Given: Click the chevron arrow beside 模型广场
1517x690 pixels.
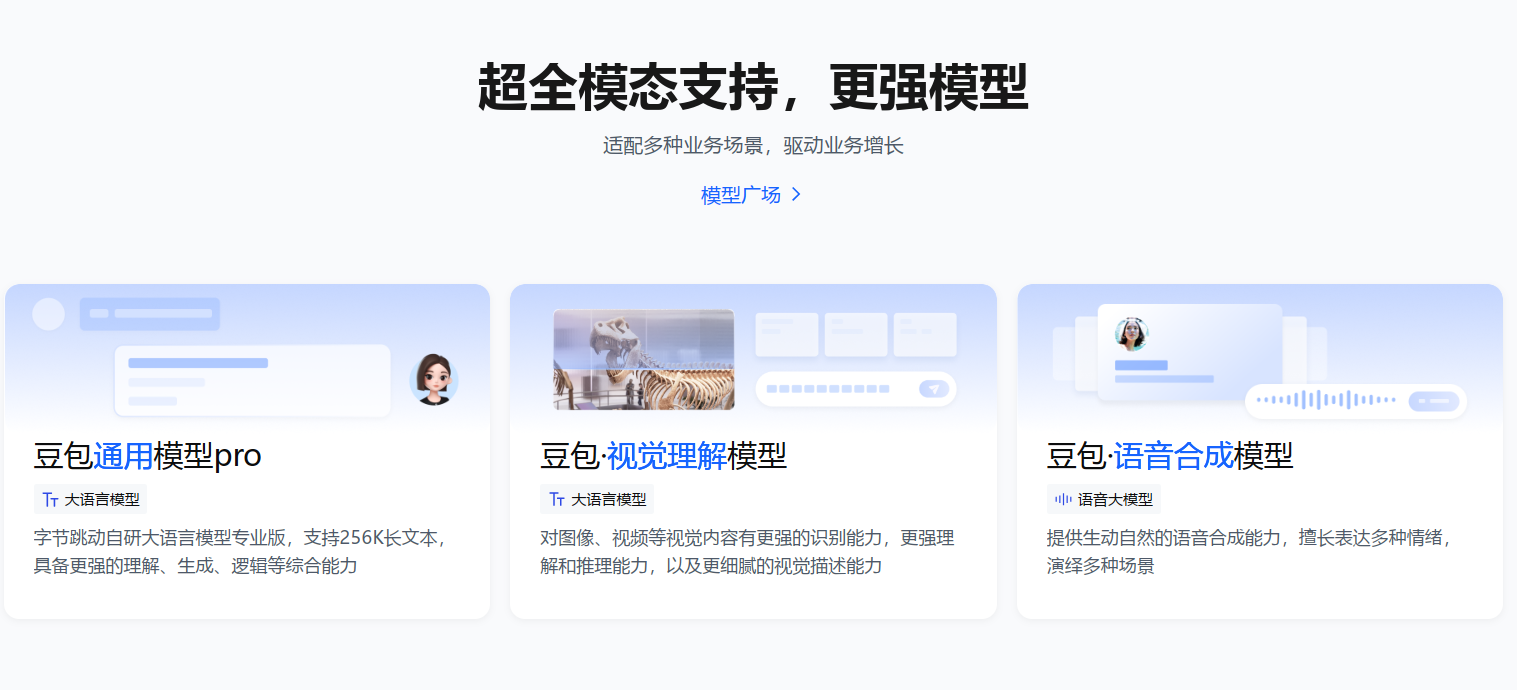Looking at the screenshot, I should tap(796, 195).
